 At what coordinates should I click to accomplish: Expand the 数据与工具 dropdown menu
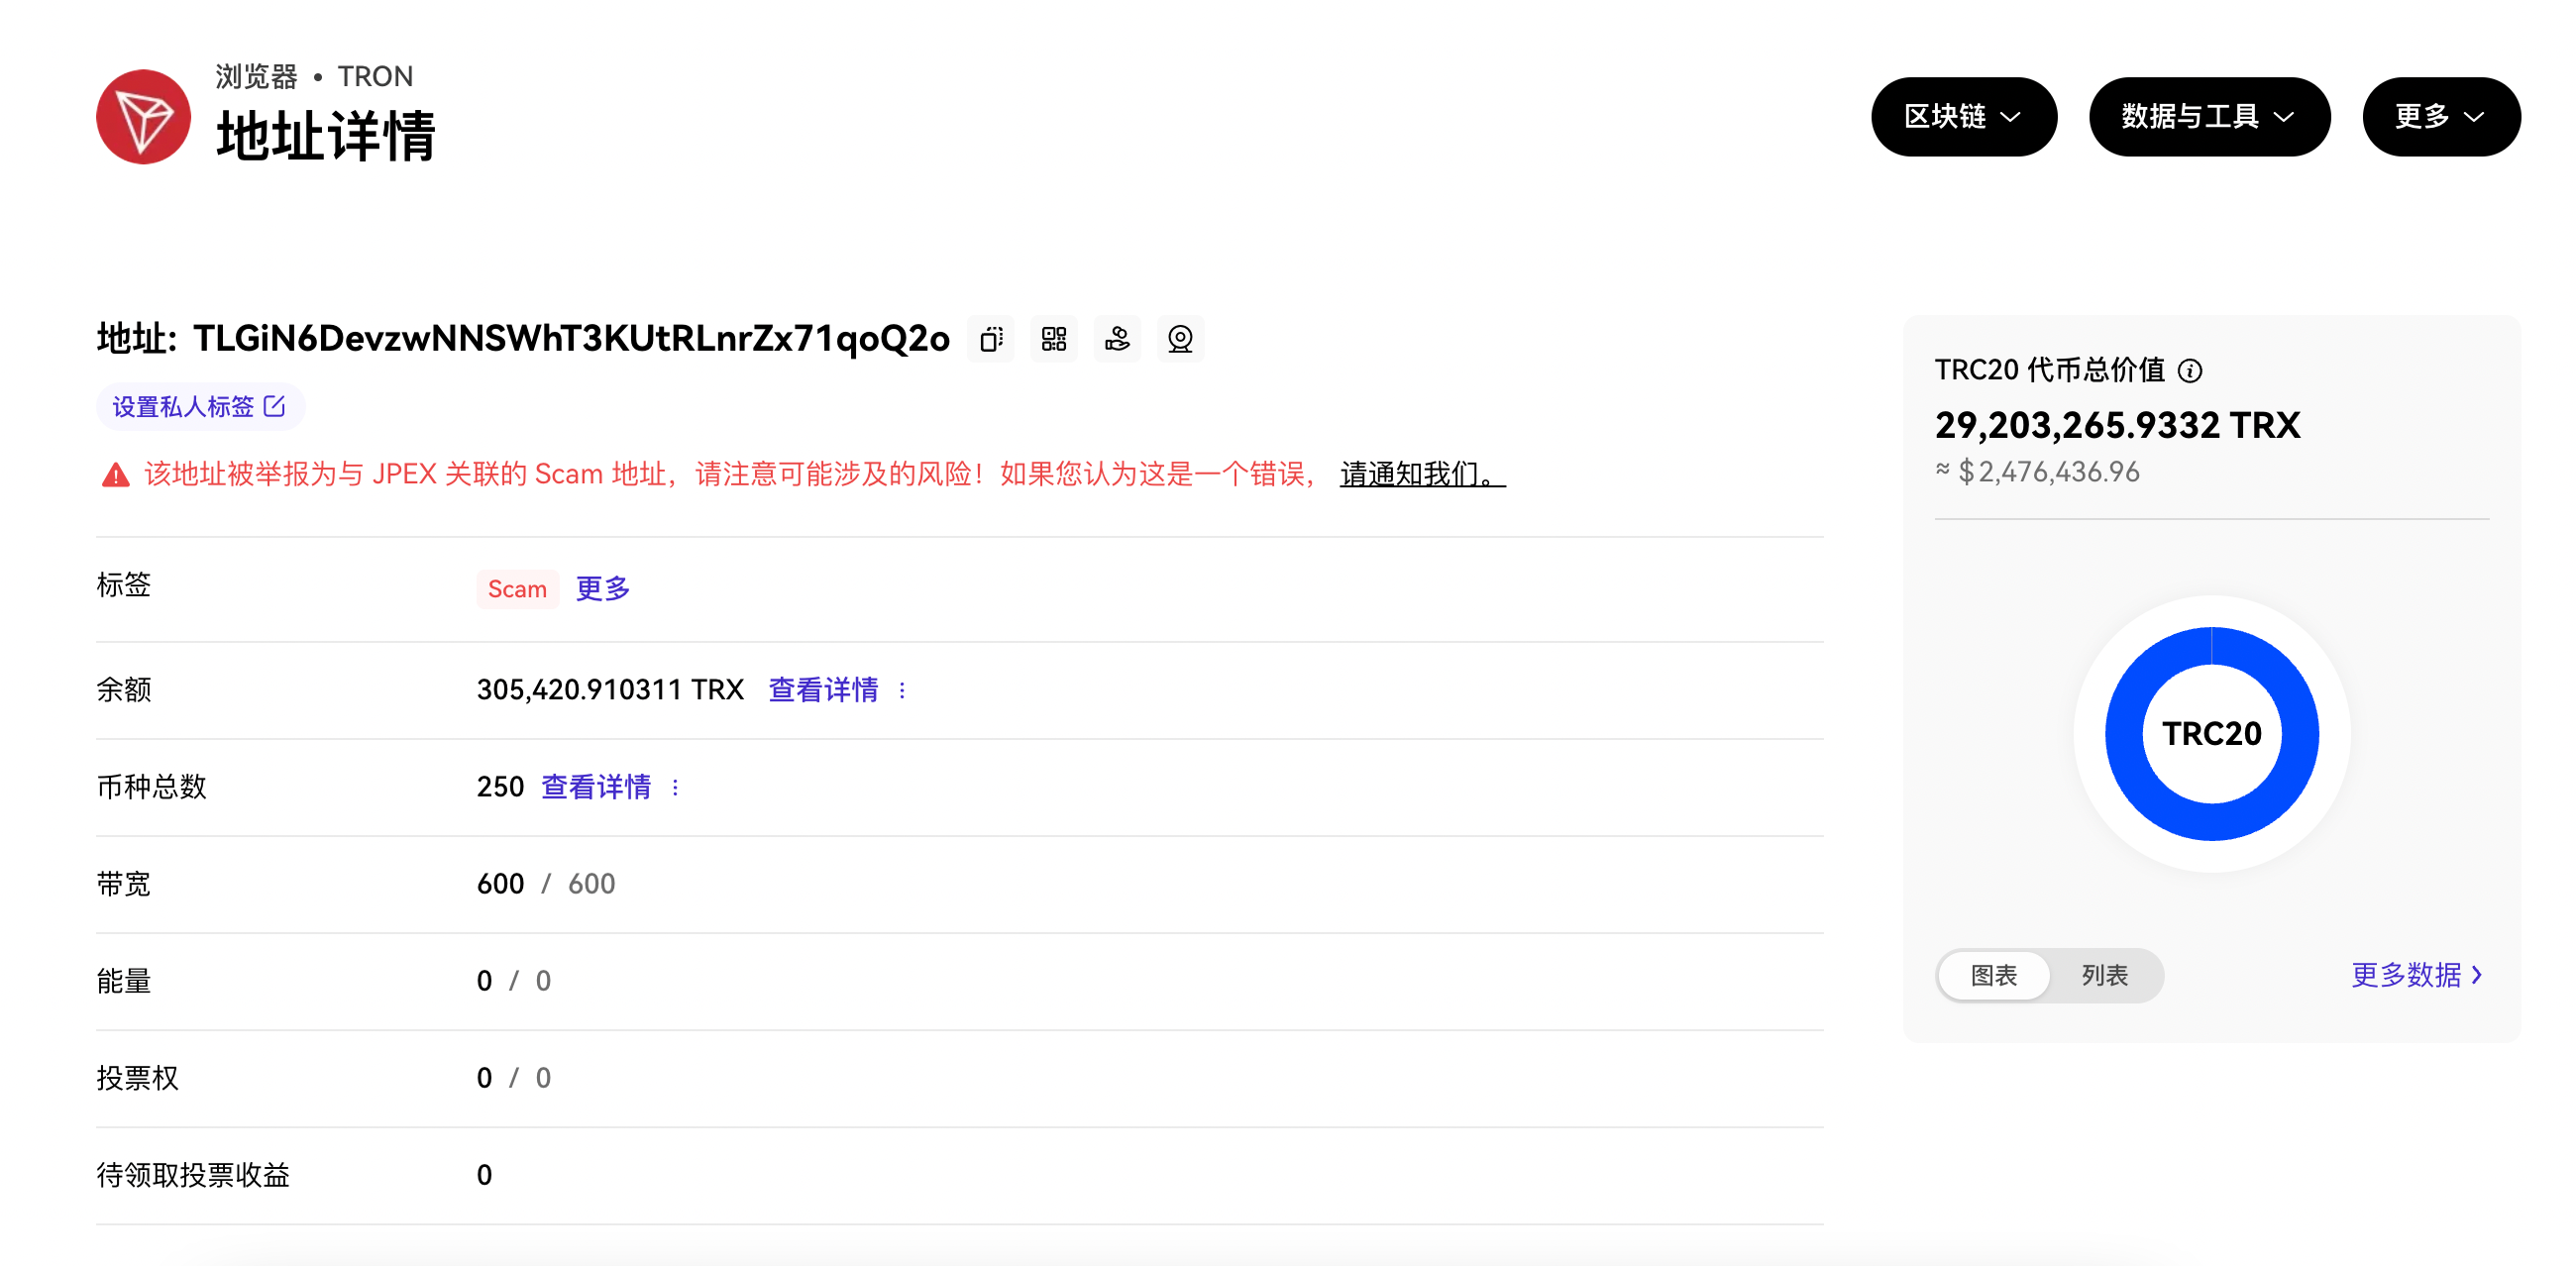2208,117
